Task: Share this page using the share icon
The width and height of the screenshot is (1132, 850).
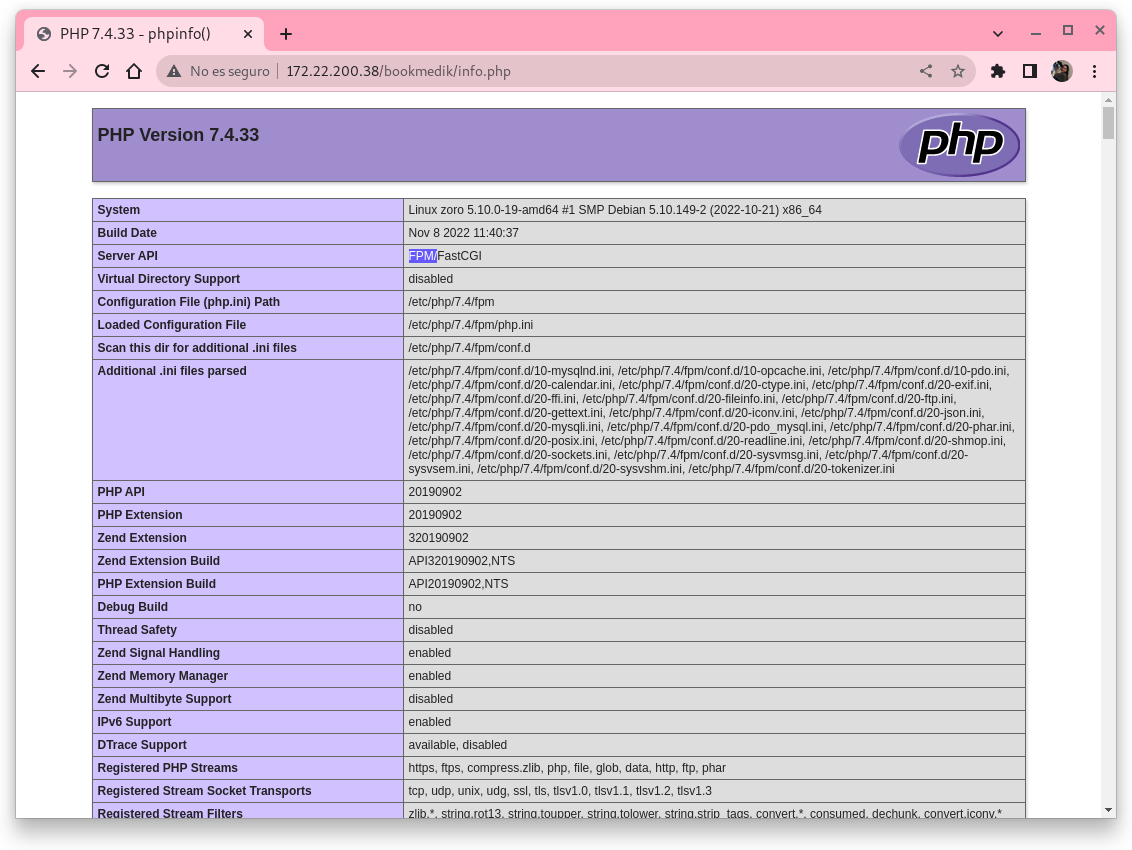Action: point(926,71)
